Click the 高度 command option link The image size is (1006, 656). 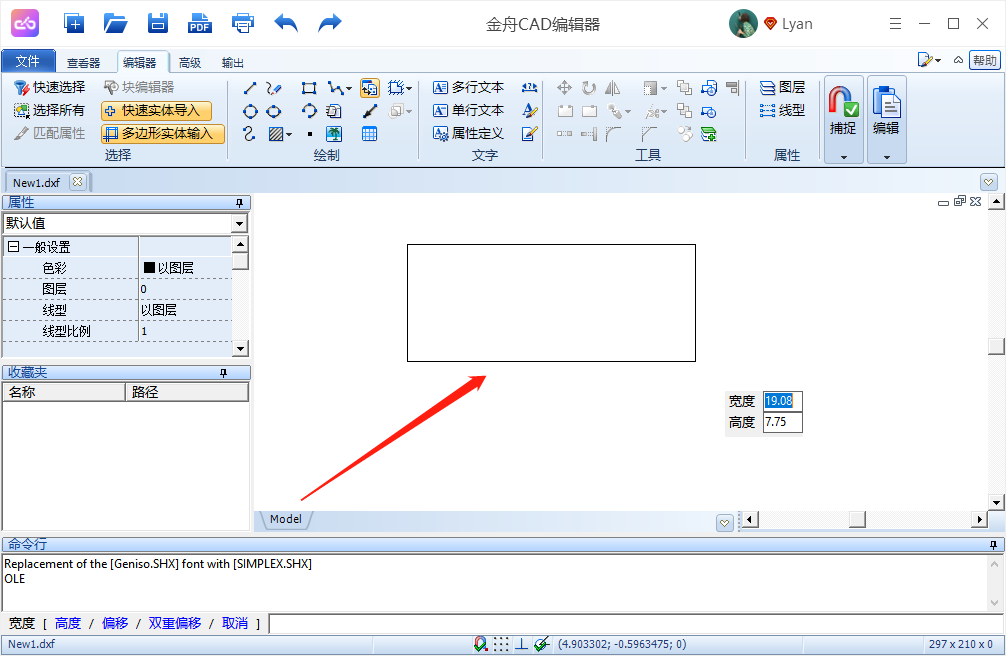point(68,623)
